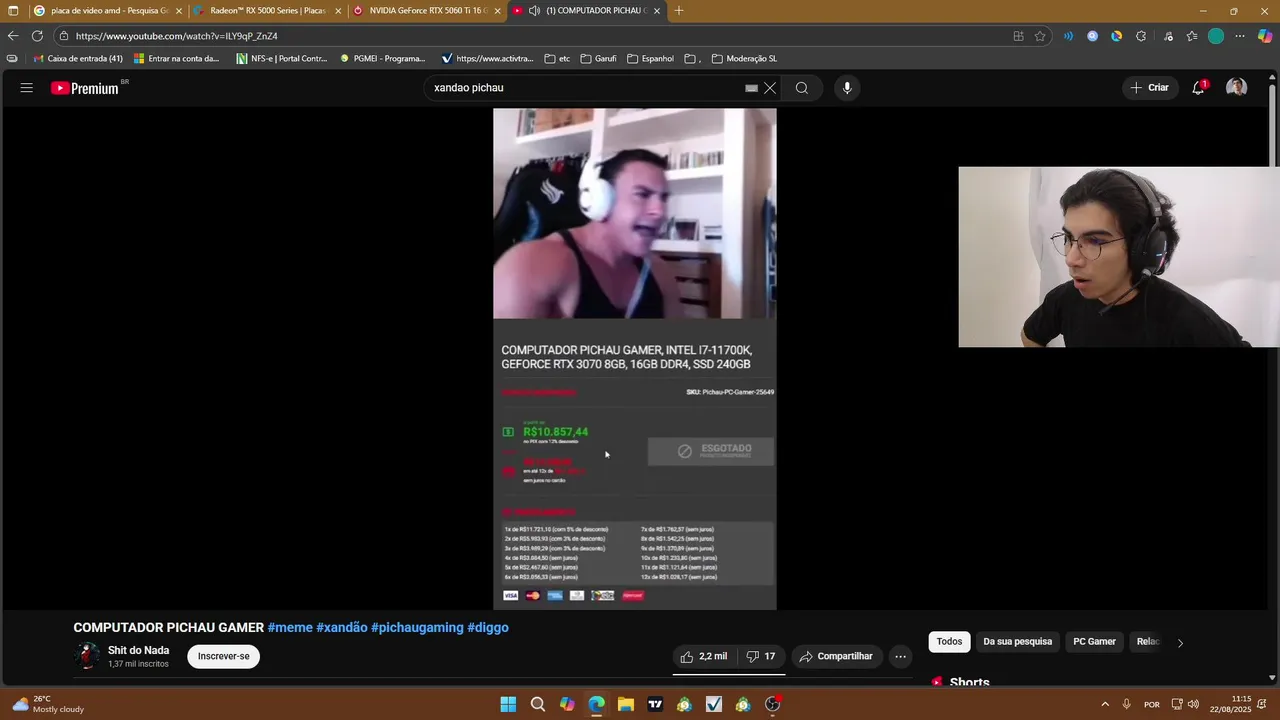Open File Explorer from the taskbar

(626, 704)
